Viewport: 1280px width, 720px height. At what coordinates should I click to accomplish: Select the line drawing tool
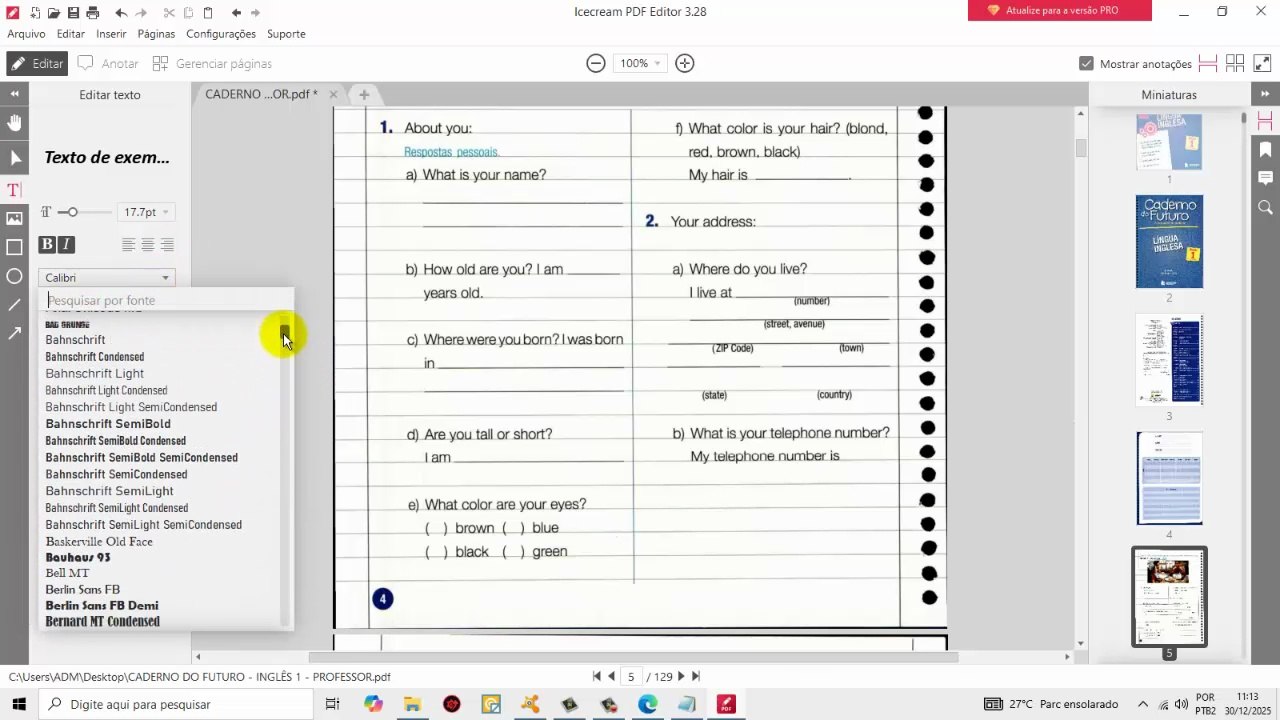click(x=14, y=305)
